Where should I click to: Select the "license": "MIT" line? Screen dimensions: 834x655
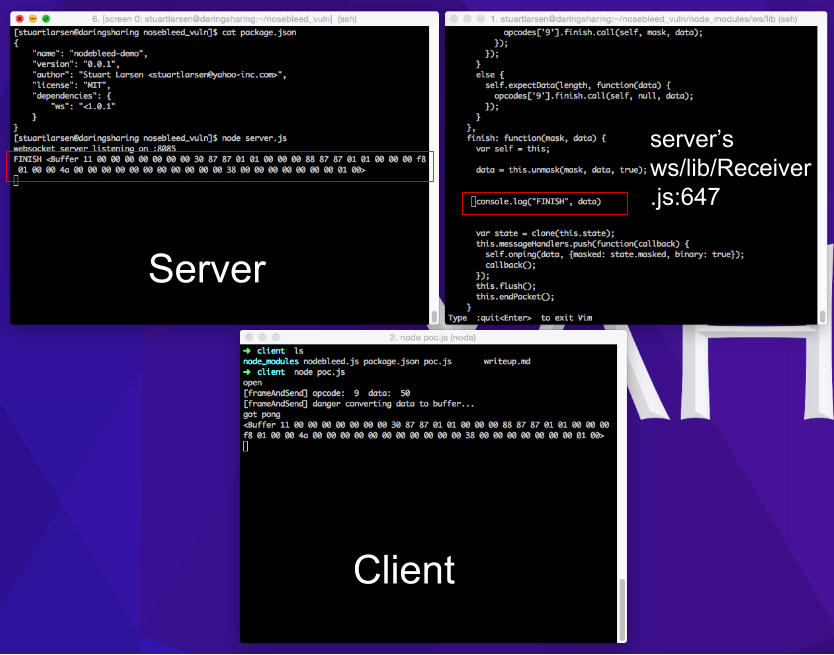click(71, 85)
